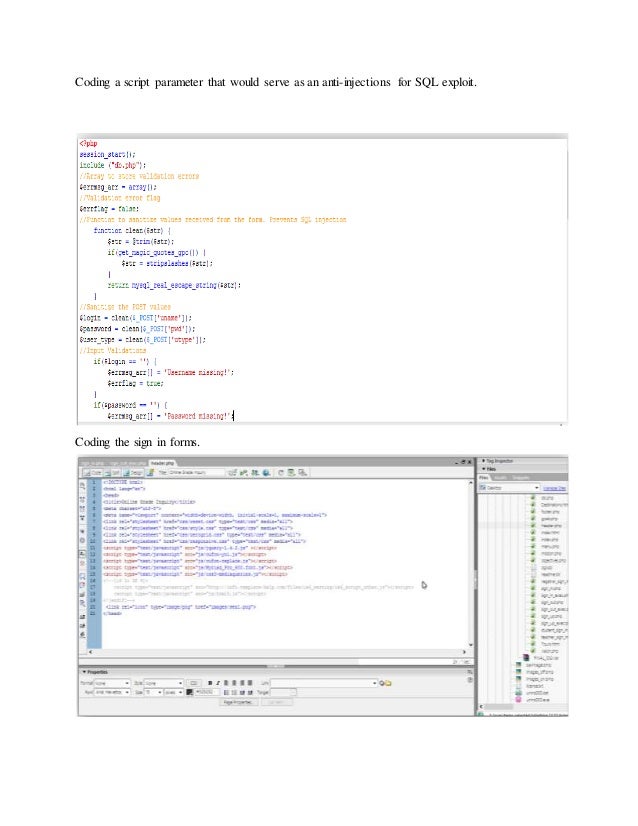Open the Target dropdown in Properties
The width and height of the screenshot is (638, 826).
coord(283,692)
